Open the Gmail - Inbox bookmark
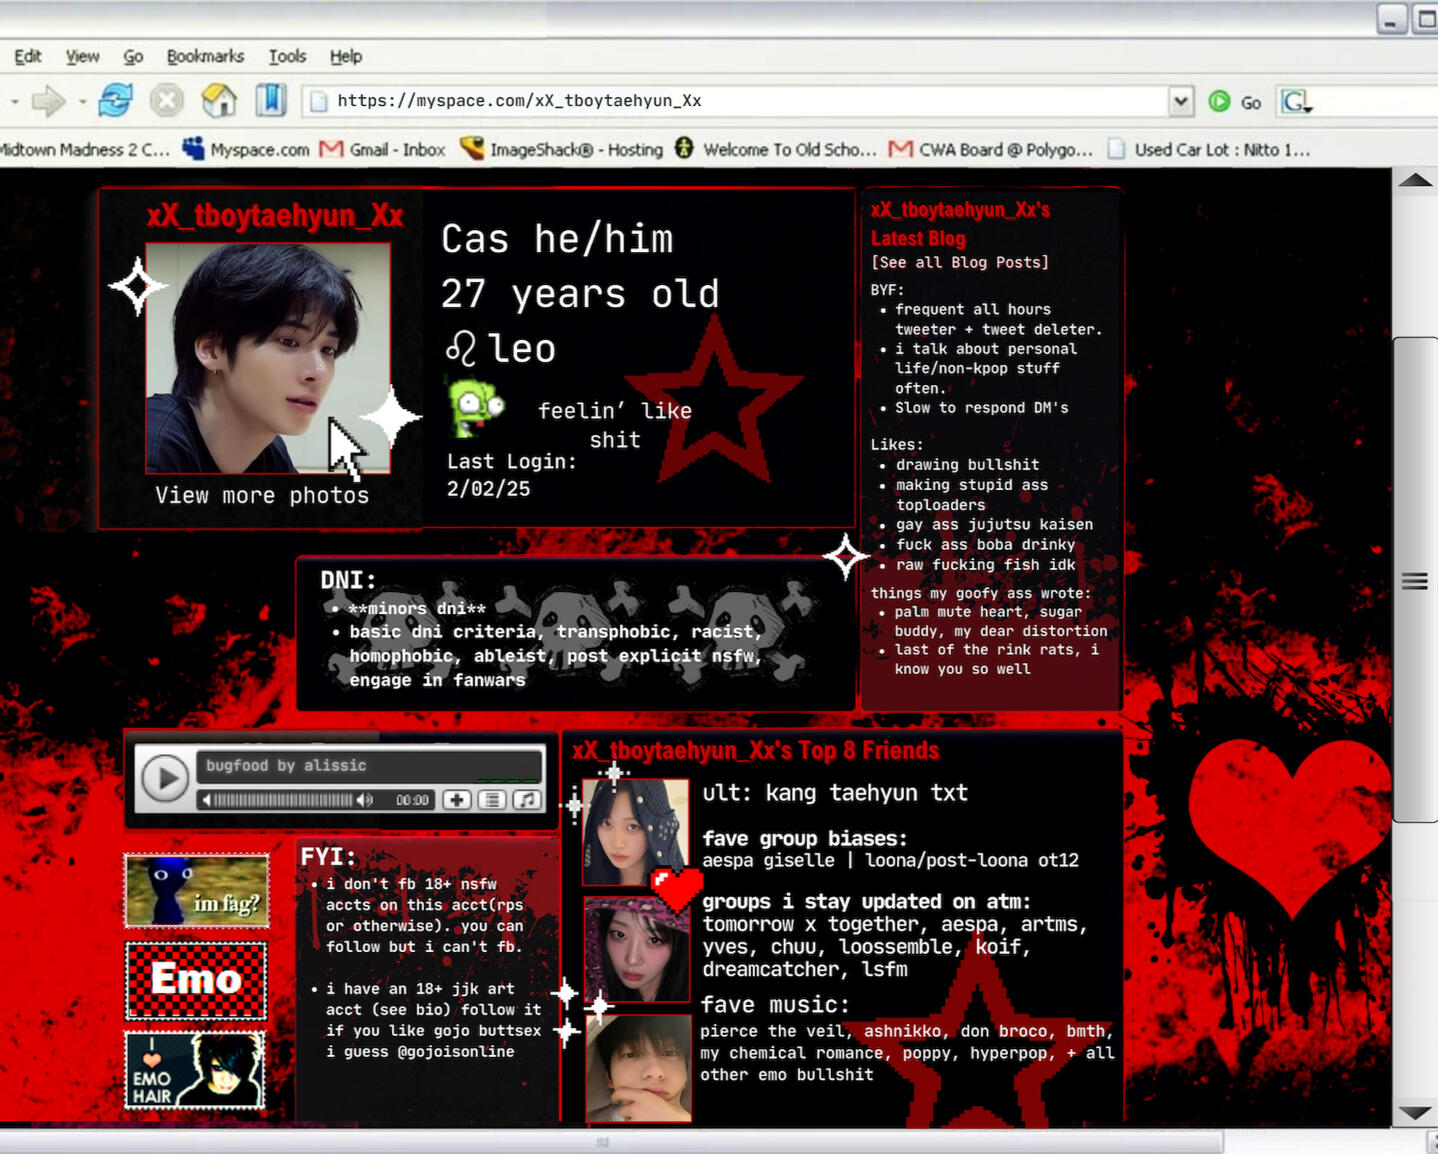The height and width of the screenshot is (1154, 1438). click(383, 149)
